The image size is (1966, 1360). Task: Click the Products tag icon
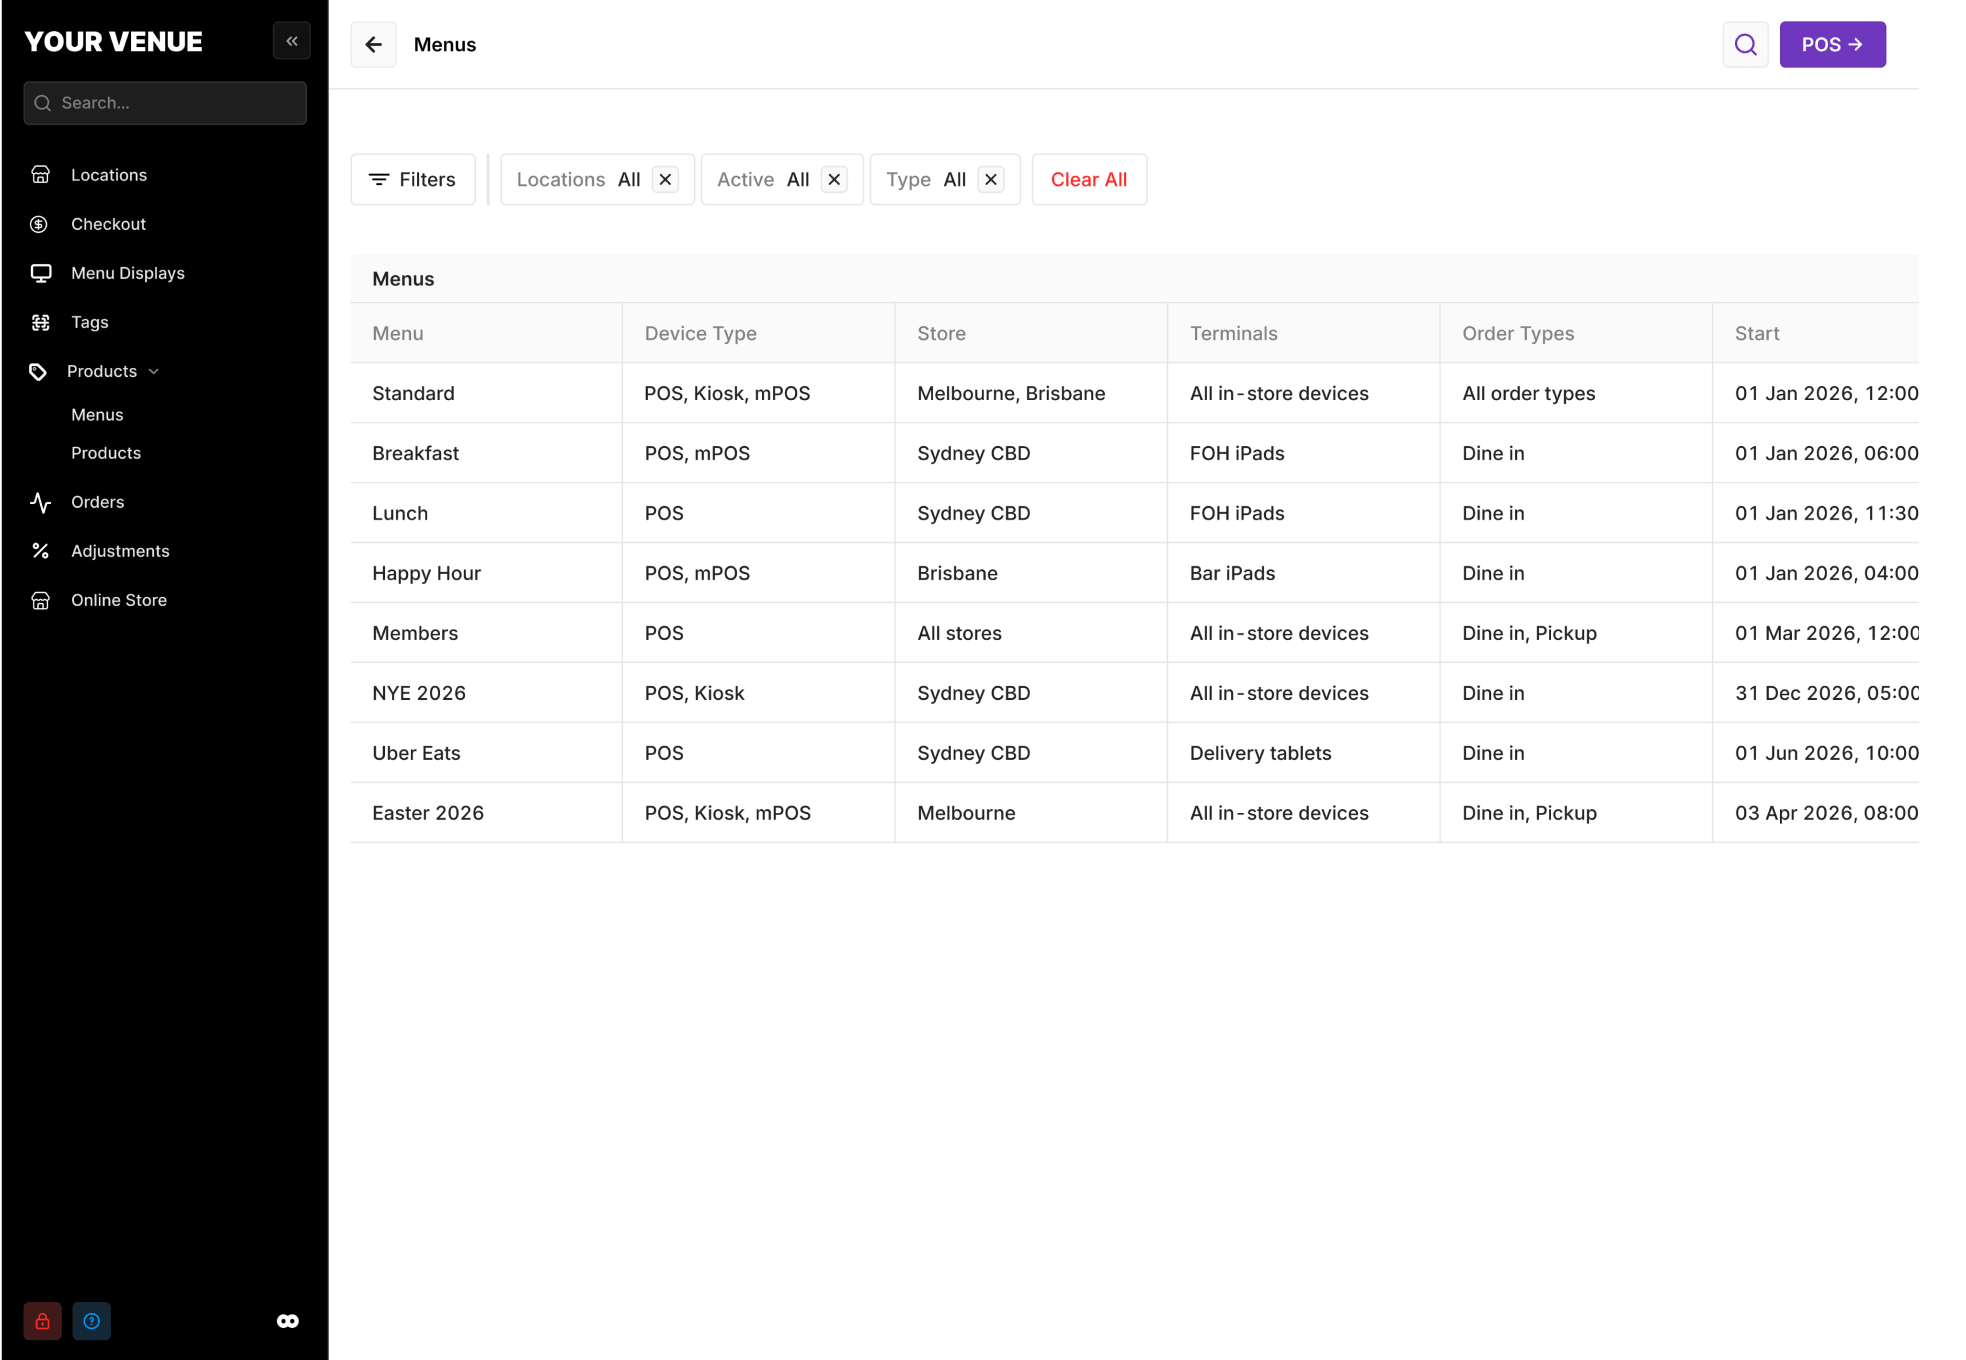click(38, 371)
